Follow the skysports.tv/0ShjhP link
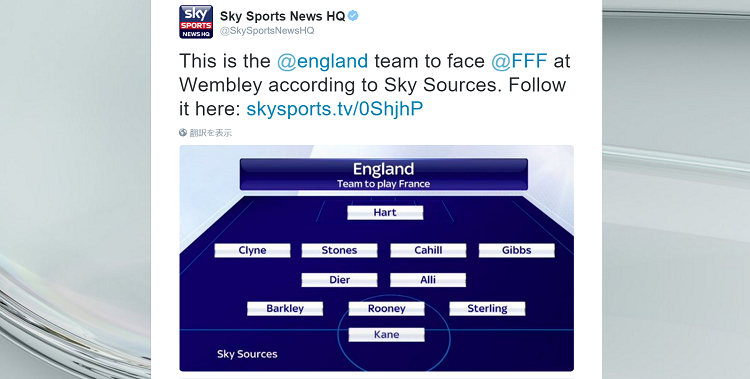This screenshot has height=379, width=750. coord(335,109)
